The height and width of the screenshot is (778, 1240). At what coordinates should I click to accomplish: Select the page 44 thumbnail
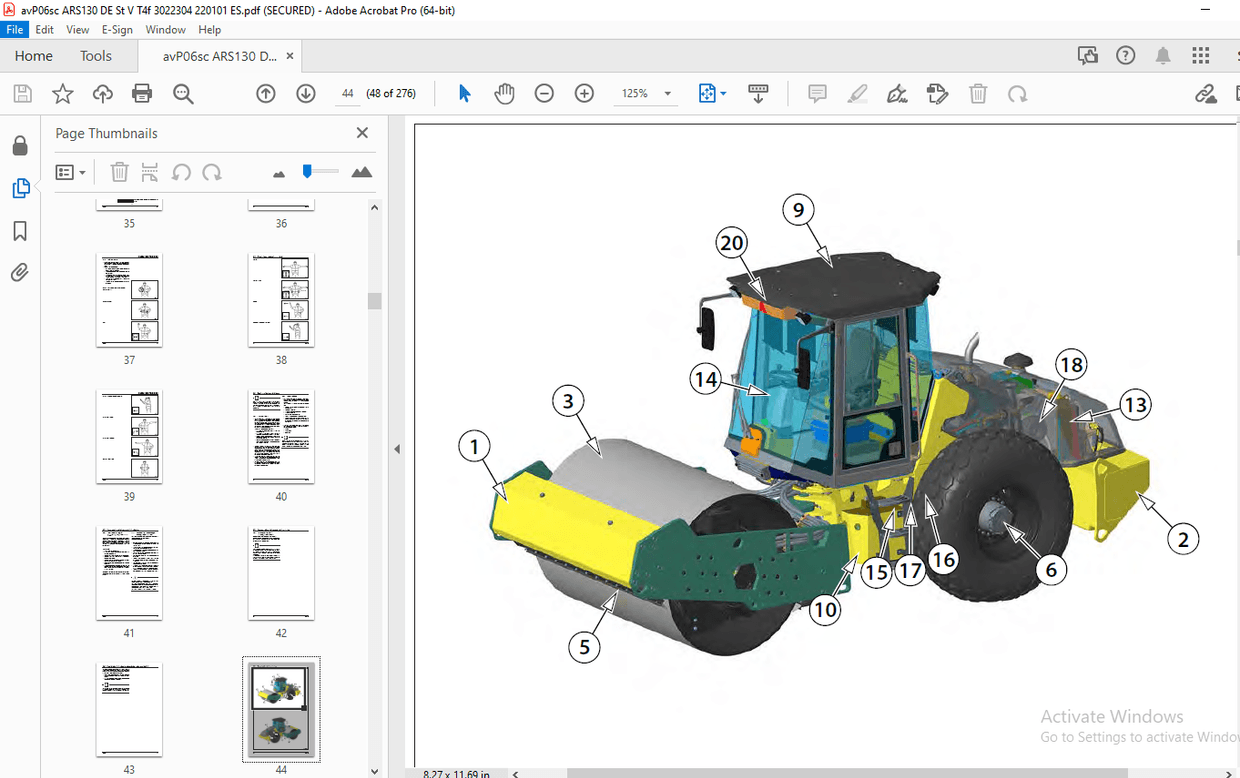tap(281, 710)
